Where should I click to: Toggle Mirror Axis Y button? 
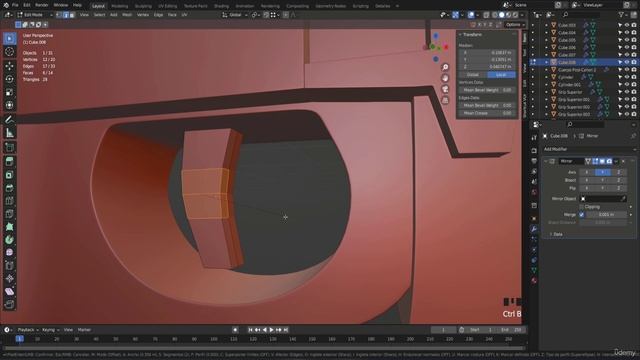pos(602,172)
